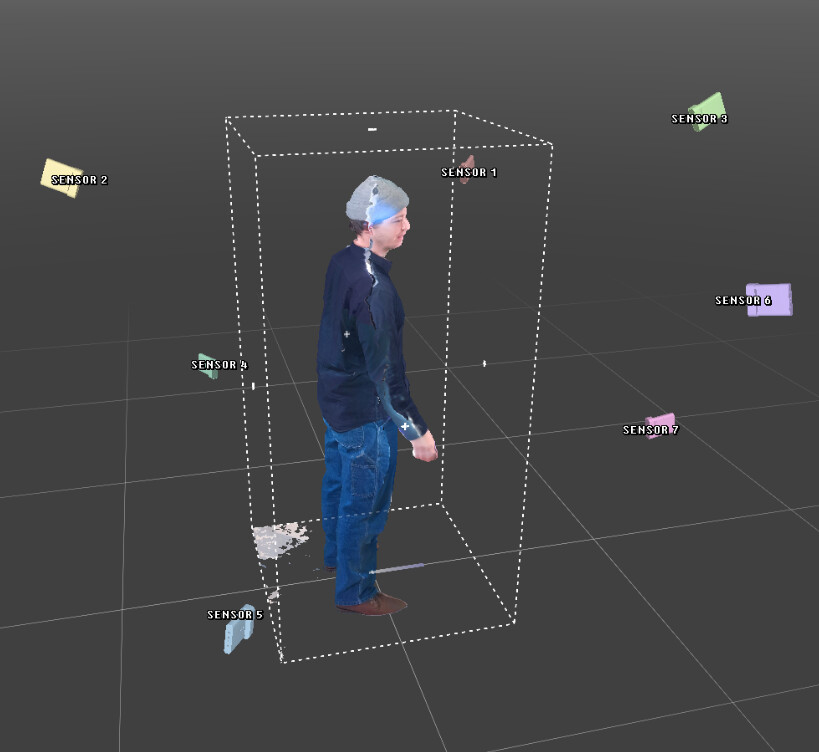Click the plus handle on the person's back
Viewport: 819px width, 752px height.
[347, 333]
